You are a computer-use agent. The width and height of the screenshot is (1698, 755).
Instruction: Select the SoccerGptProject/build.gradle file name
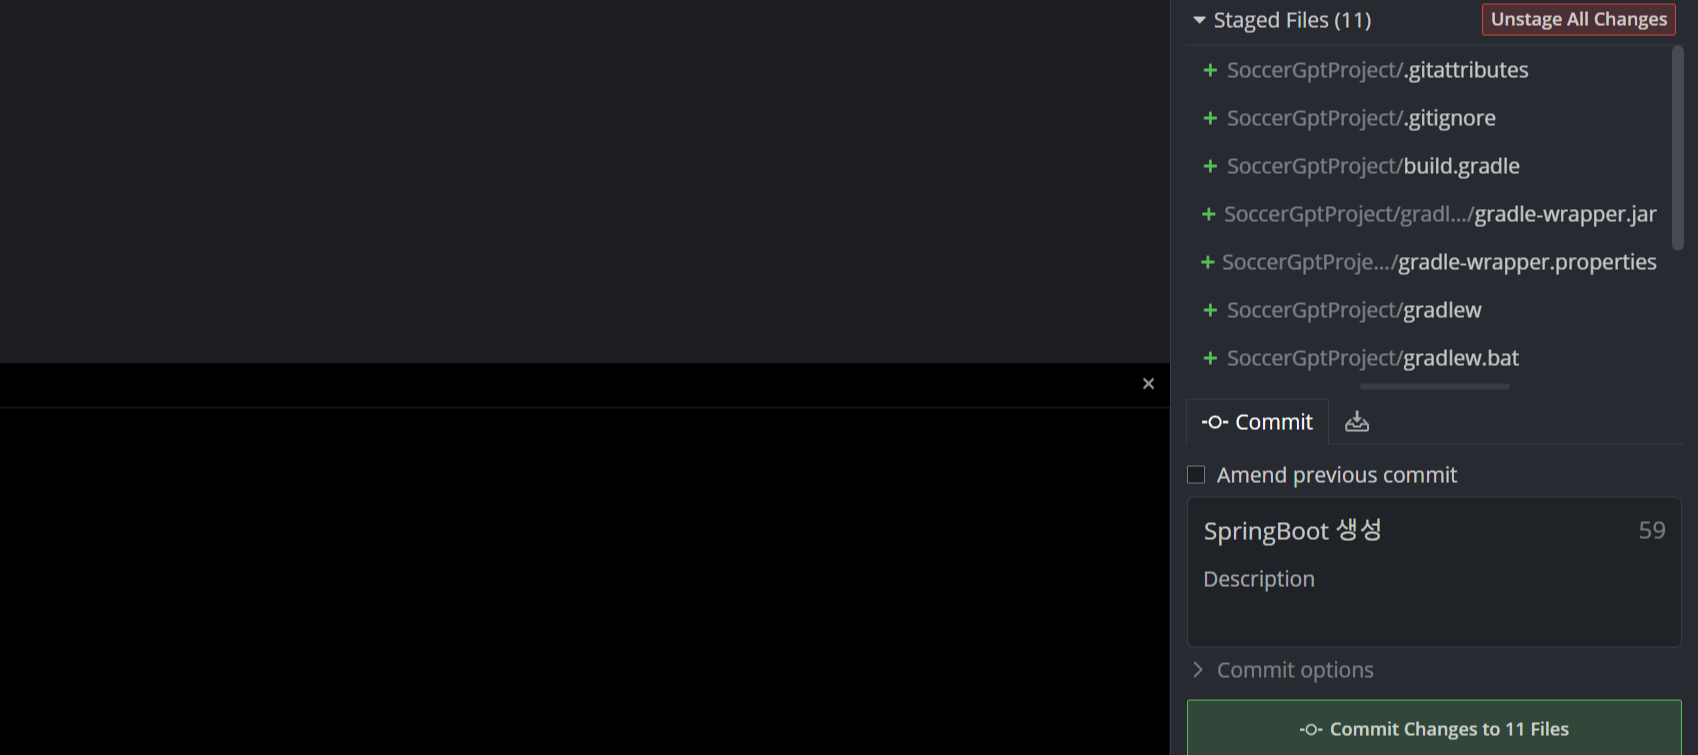(1374, 166)
